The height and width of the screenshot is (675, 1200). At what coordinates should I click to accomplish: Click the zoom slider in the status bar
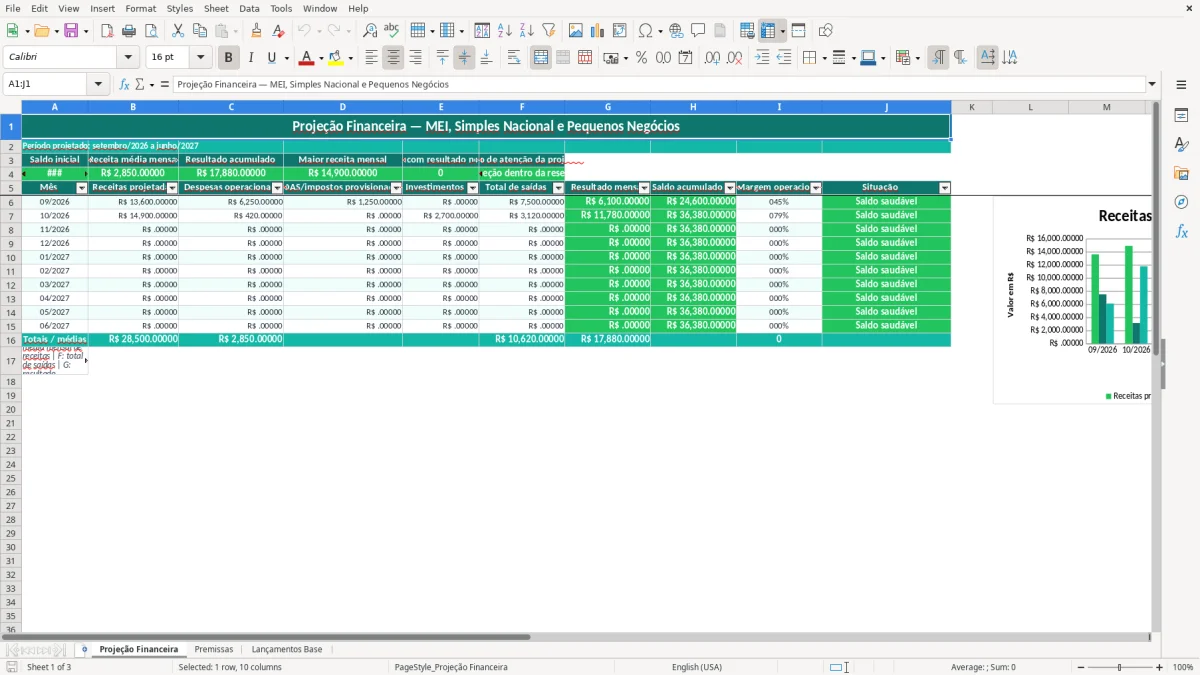point(1120,667)
